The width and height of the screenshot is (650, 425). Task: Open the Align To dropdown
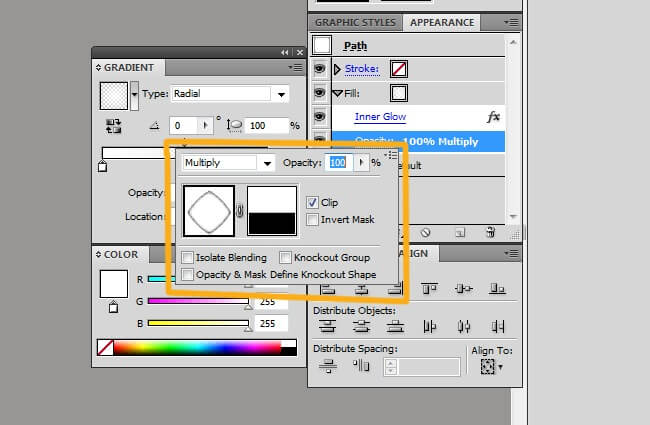(489, 367)
